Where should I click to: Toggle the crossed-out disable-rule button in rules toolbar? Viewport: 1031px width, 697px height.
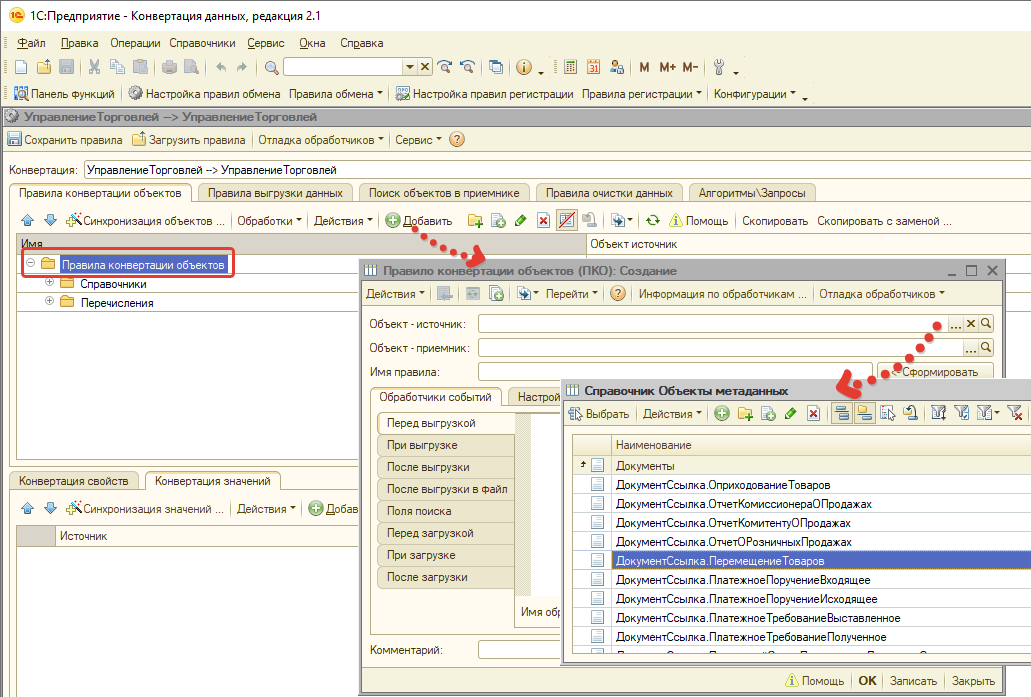pos(566,221)
